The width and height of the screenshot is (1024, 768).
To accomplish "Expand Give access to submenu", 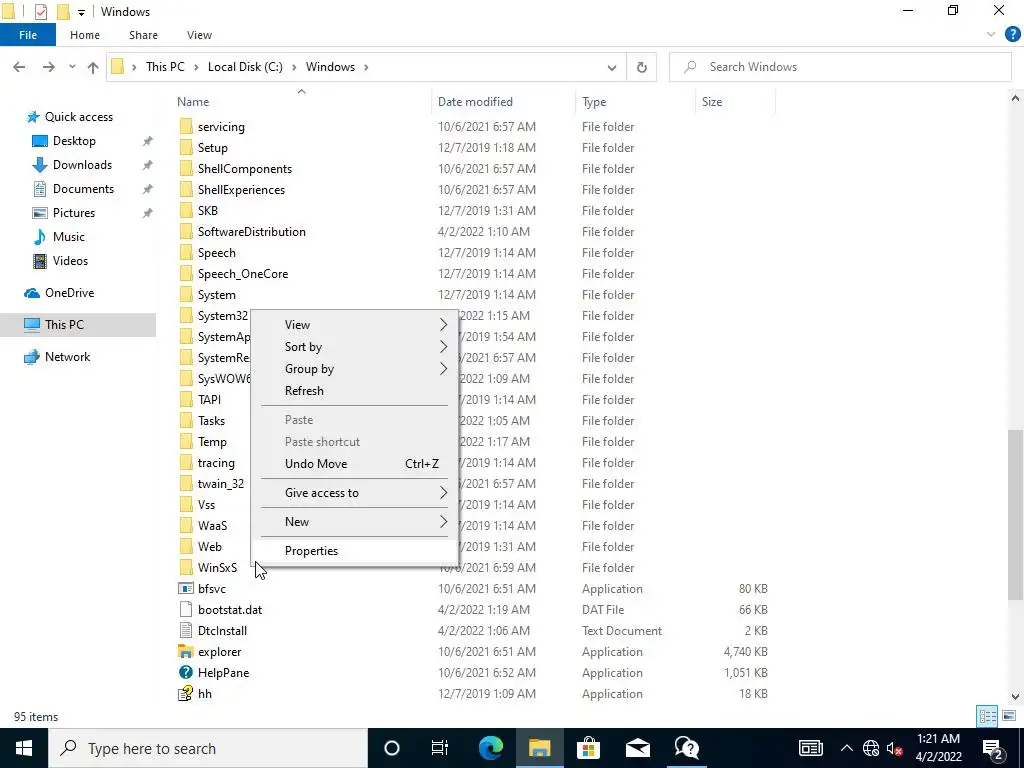I will [x=355, y=493].
